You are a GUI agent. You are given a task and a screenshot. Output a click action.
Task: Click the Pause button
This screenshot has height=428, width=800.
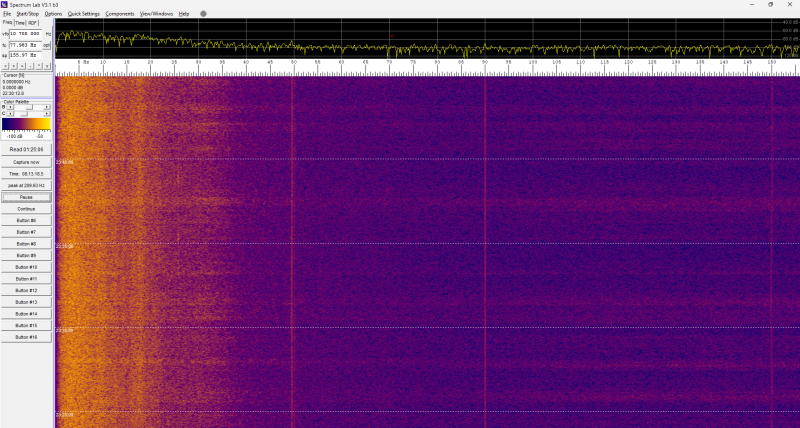tap(26, 197)
